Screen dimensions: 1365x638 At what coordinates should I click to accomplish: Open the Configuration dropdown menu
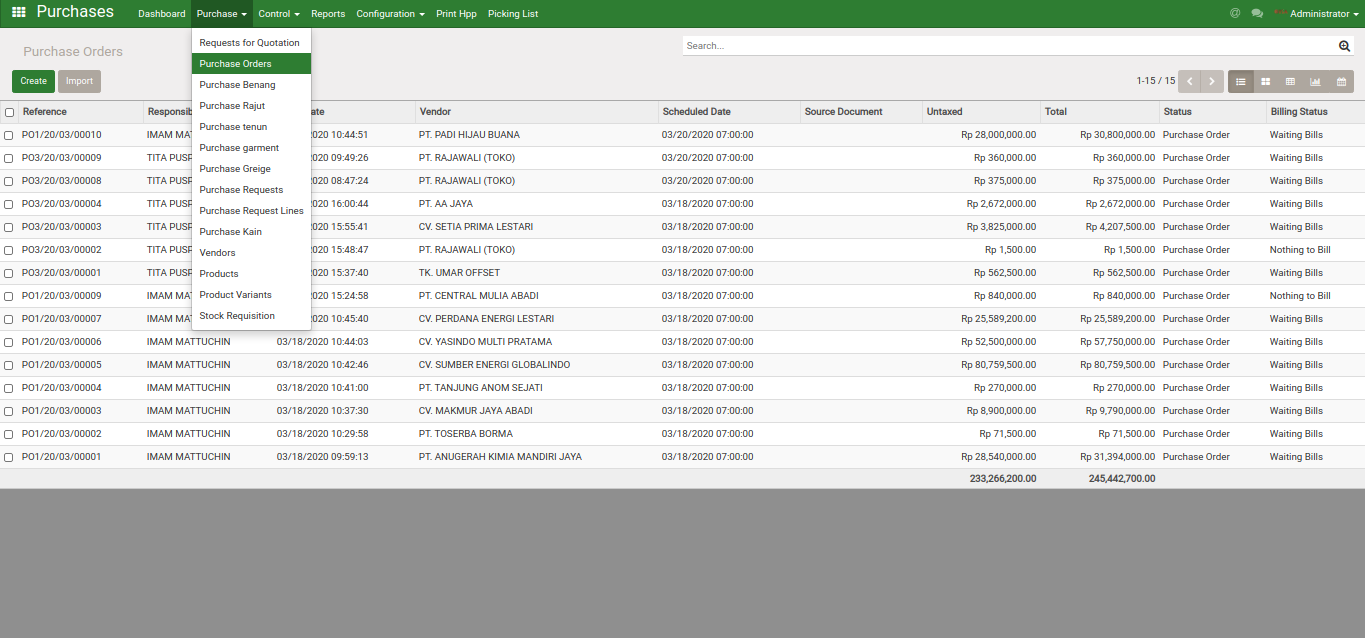390,14
